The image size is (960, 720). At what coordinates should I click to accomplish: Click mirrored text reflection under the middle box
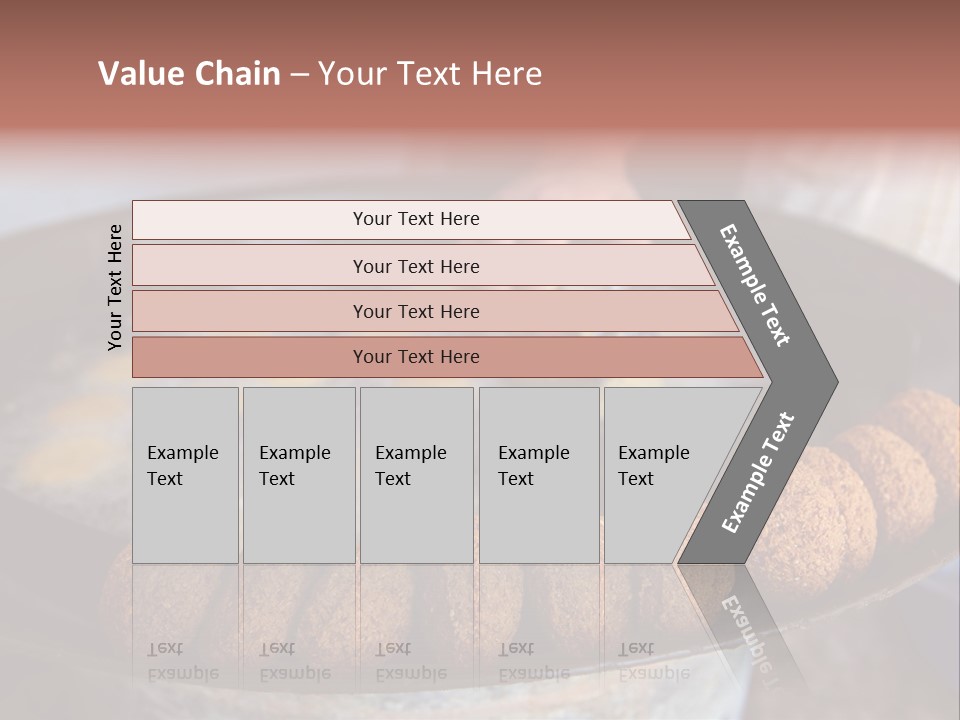(x=410, y=660)
